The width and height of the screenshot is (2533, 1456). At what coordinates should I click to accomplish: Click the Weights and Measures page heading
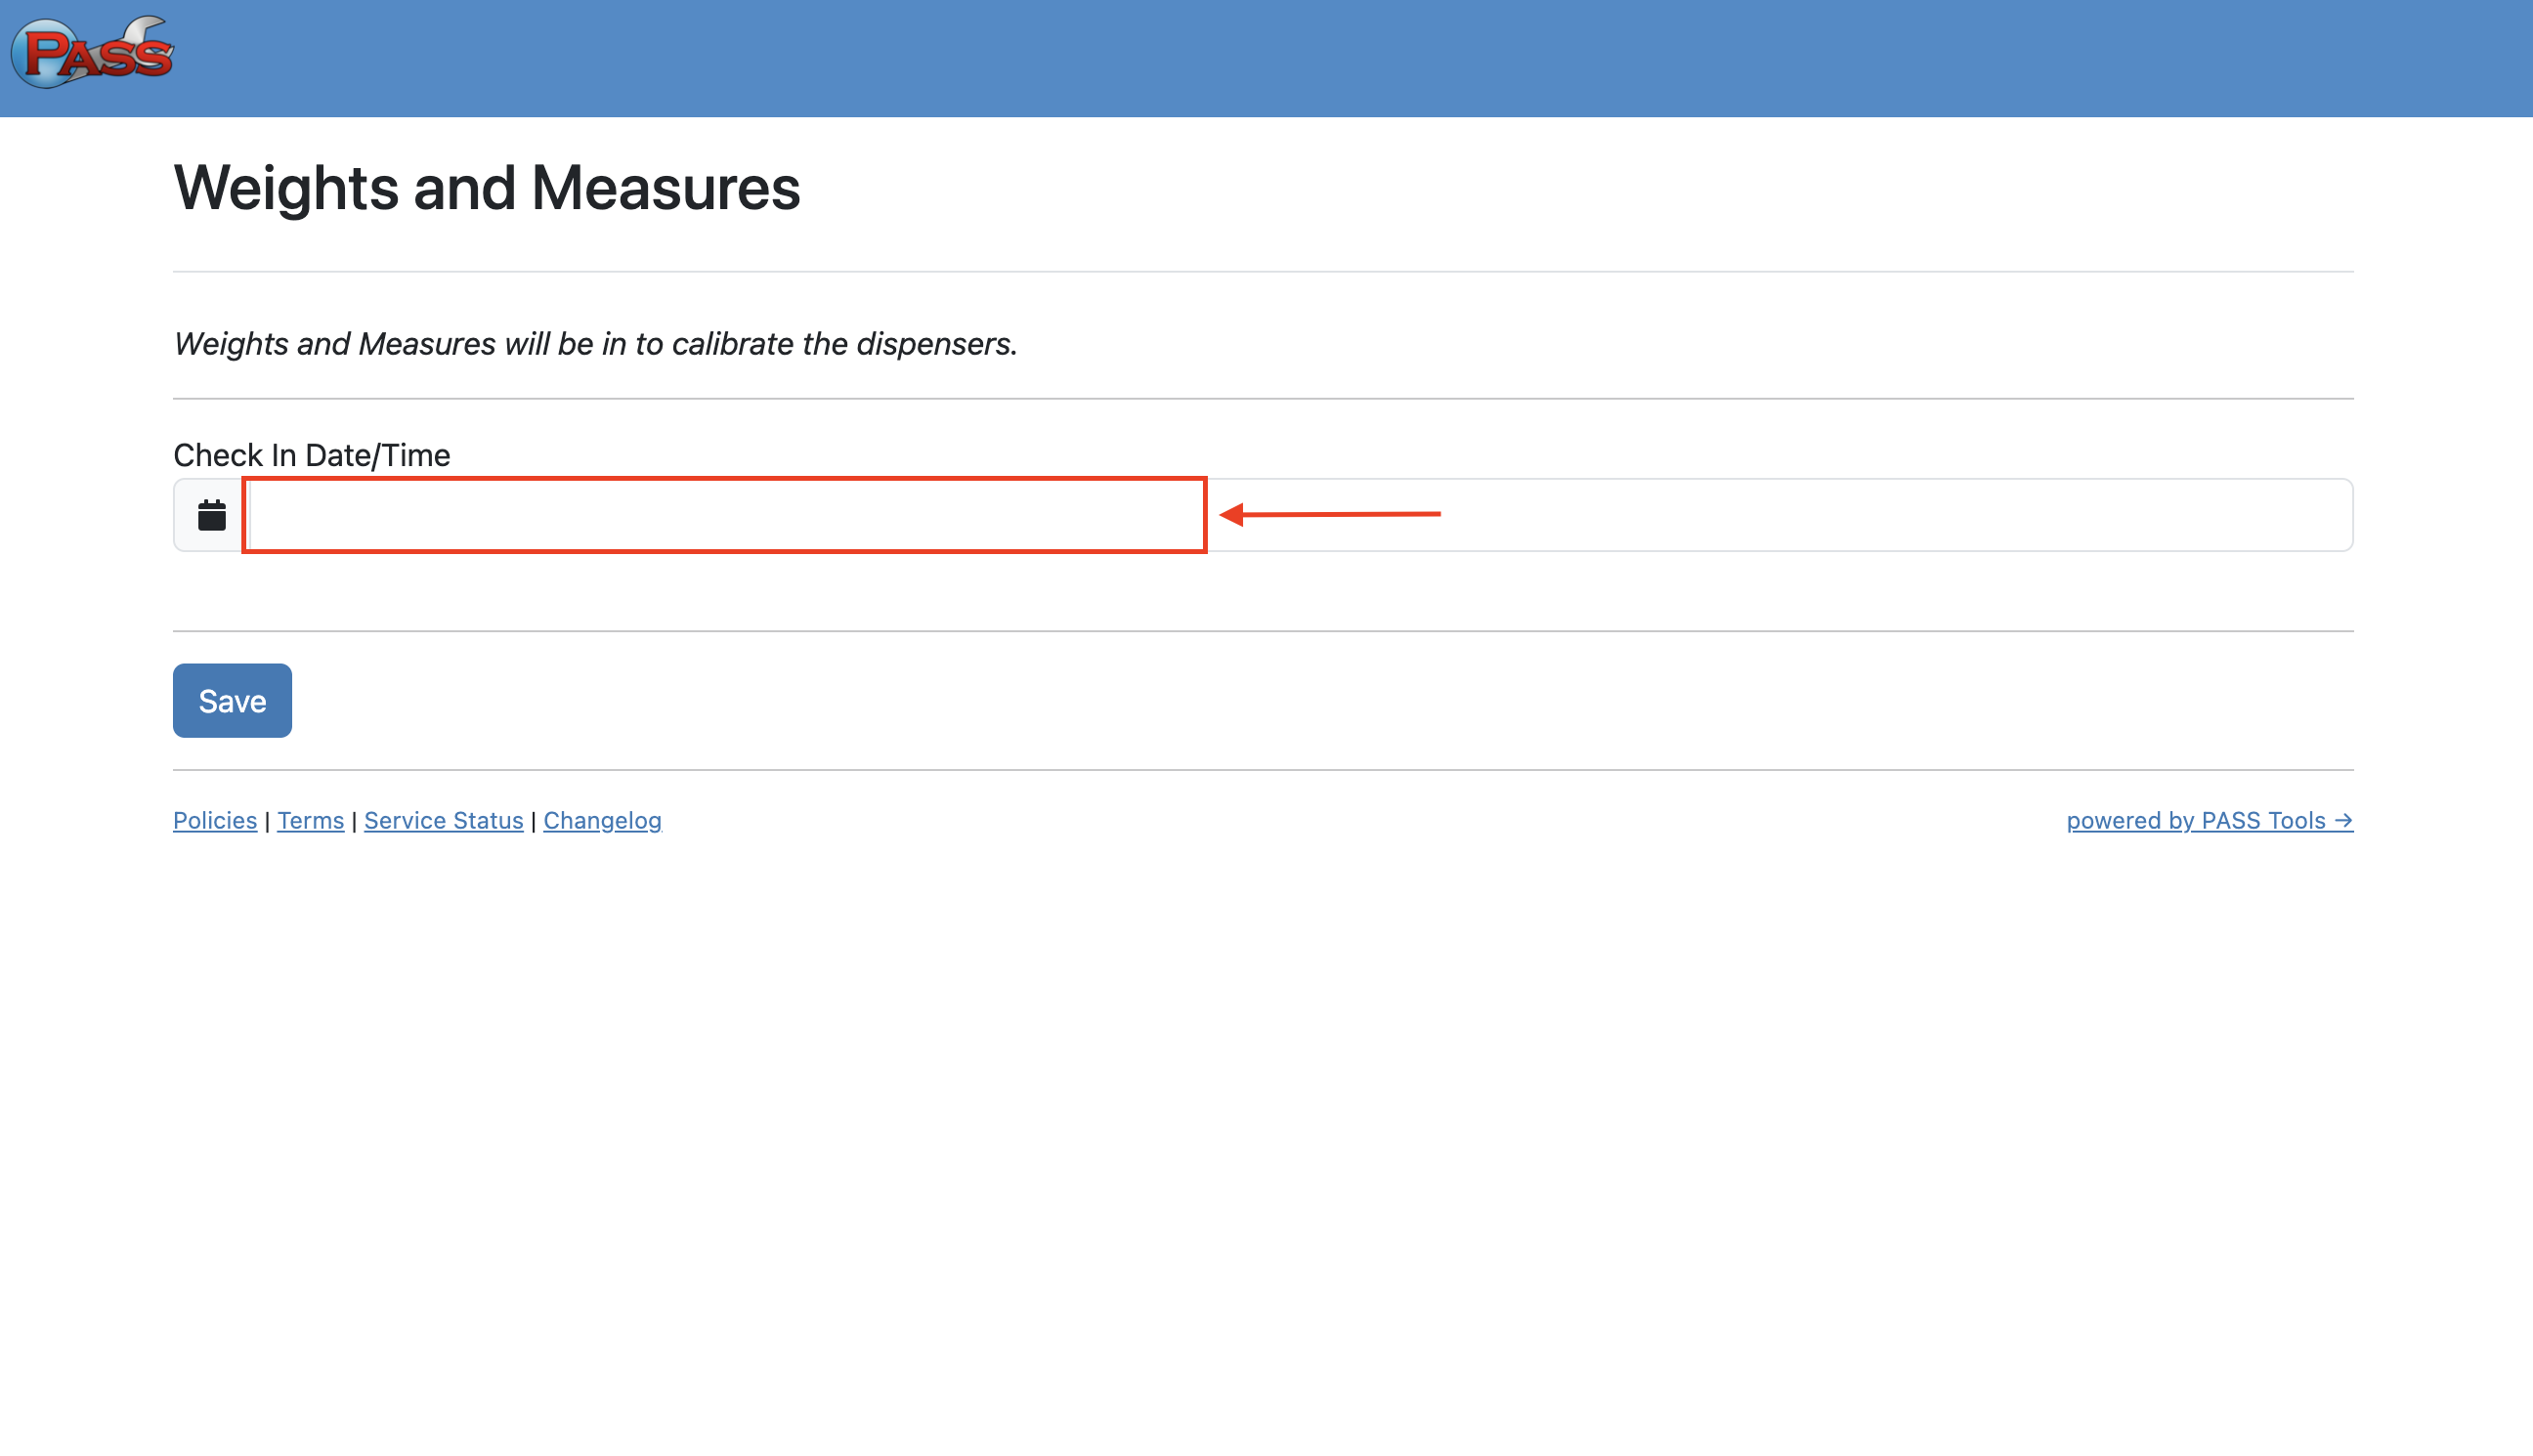486,188
